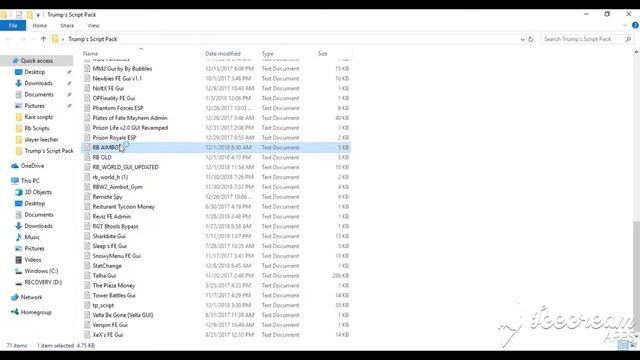
Task: Click the file list vertical scrollbar
Action: tap(636, 278)
